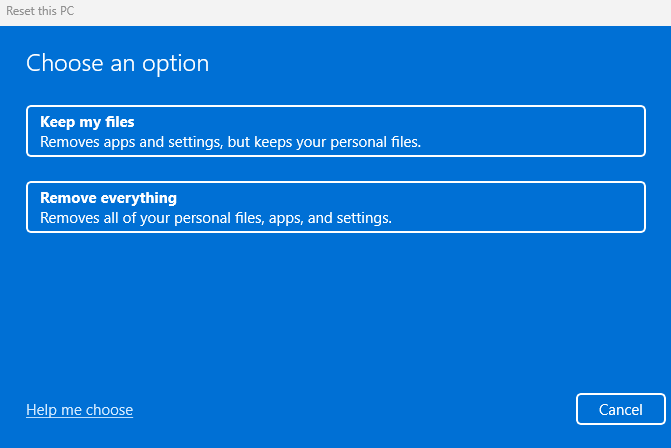Select the first reset option box
The width and height of the screenshot is (671, 448).
(335, 131)
